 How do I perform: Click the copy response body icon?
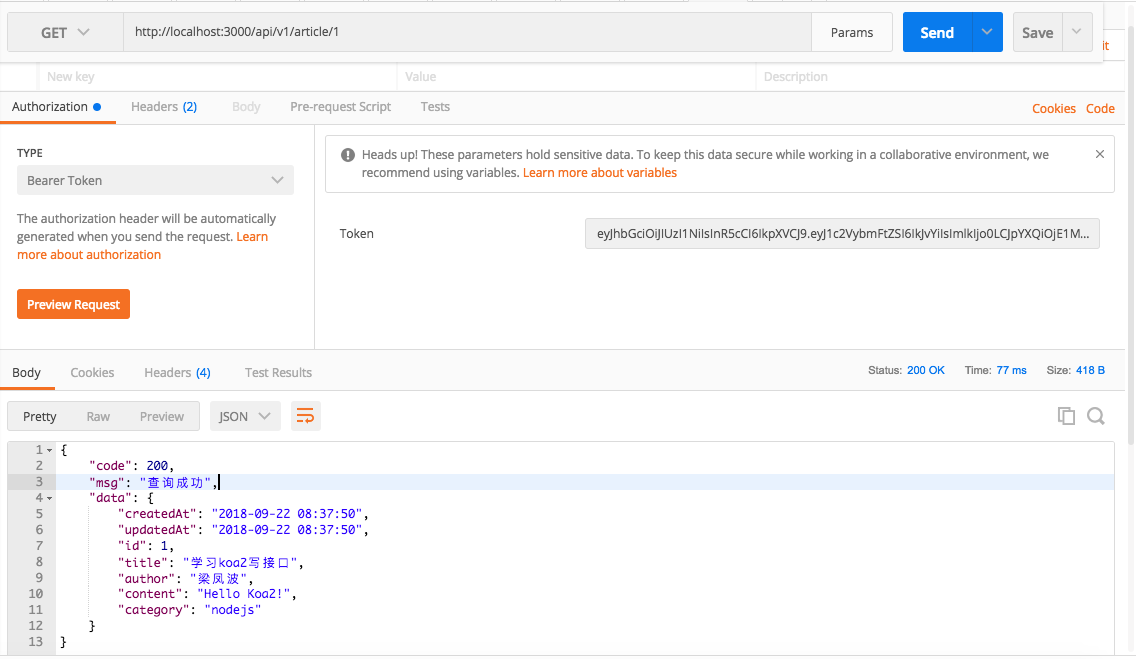1066,416
